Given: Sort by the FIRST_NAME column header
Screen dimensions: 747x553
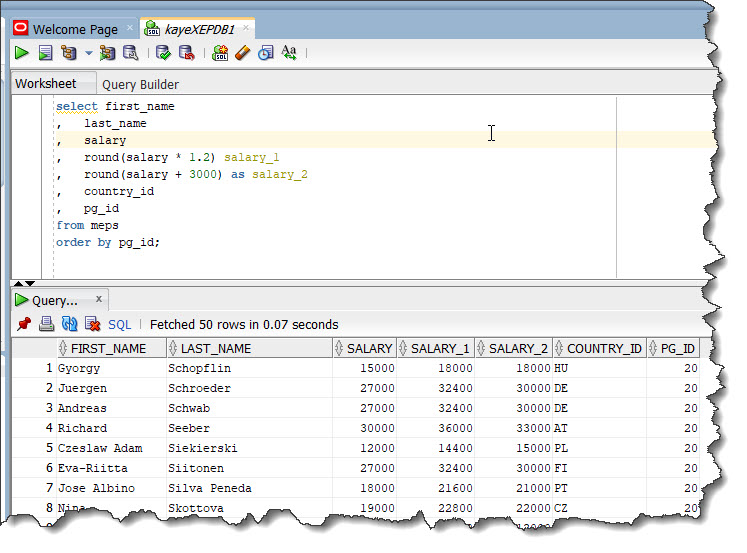Looking at the screenshot, I should tap(111, 349).
